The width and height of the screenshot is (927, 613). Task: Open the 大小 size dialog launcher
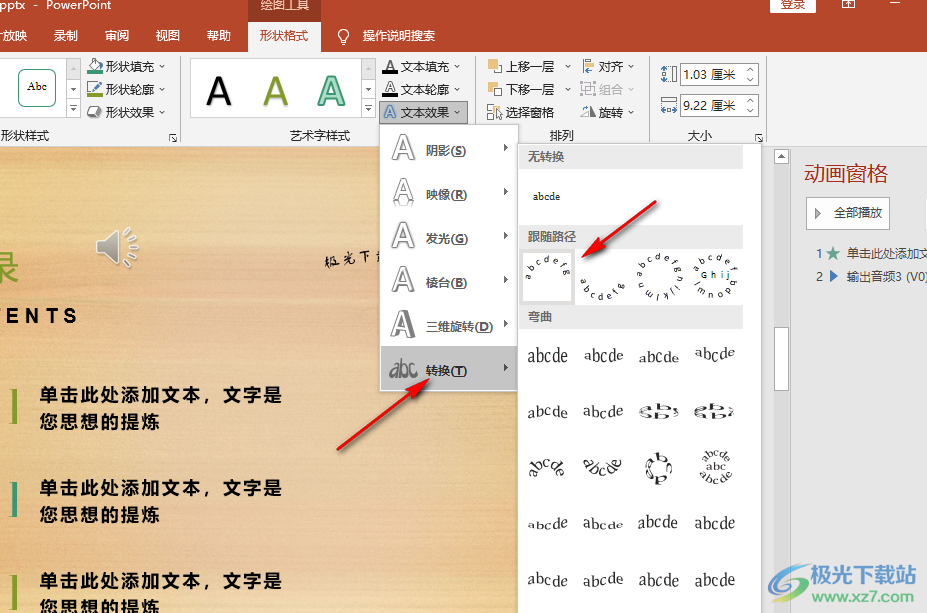759,138
